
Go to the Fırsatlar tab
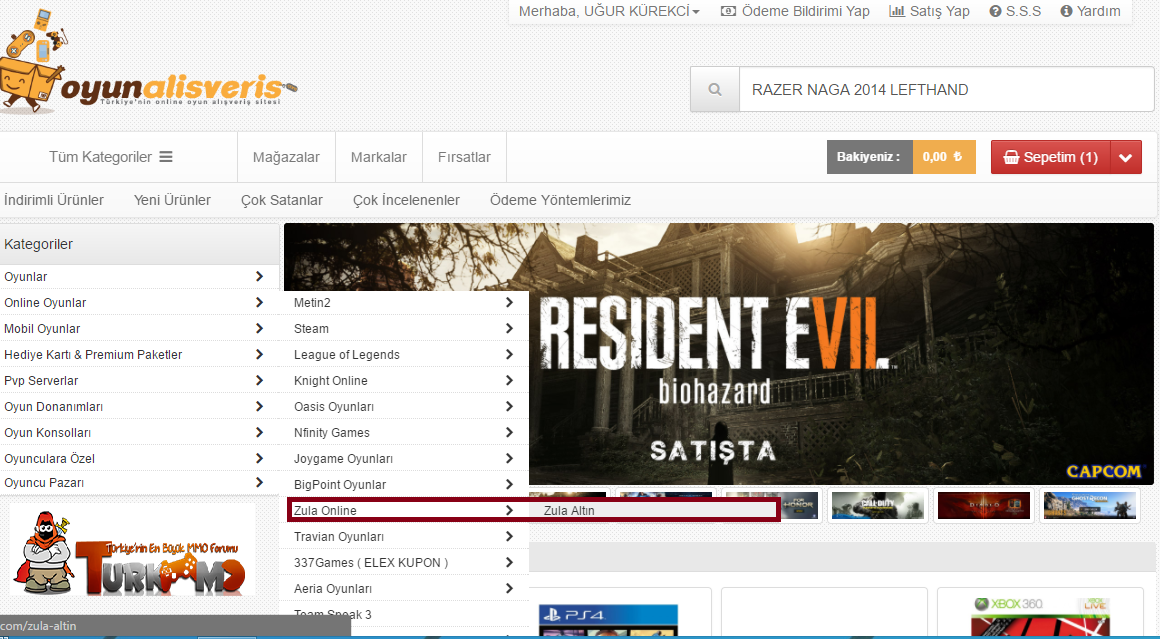pyautogui.click(x=464, y=157)
